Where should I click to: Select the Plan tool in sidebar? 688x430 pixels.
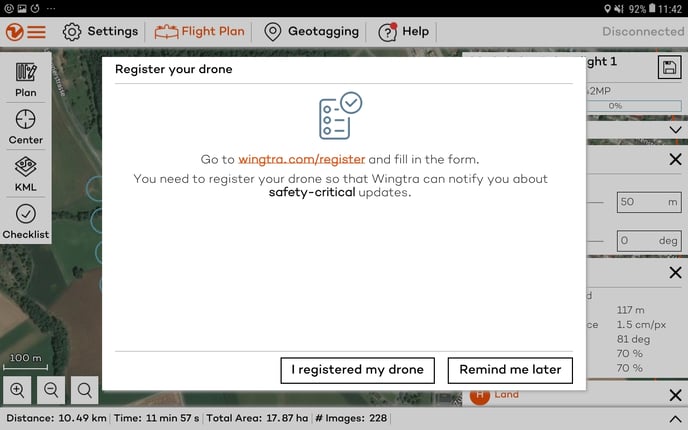25,79
